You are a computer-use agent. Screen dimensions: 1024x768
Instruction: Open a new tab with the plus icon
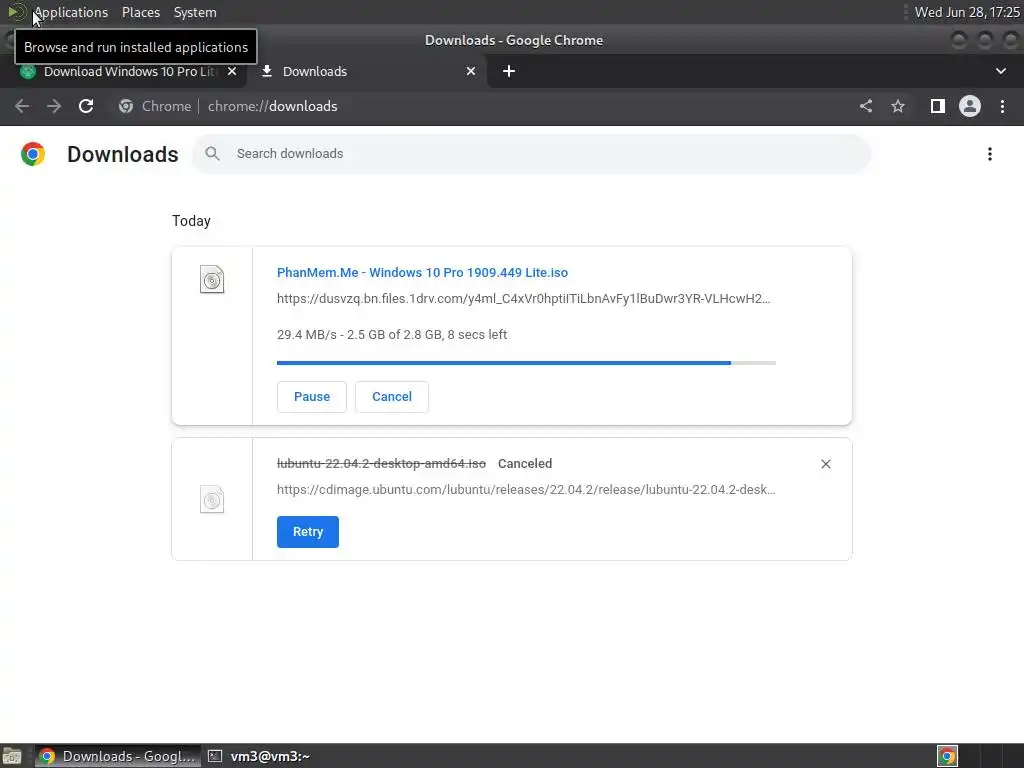point(509,71)
